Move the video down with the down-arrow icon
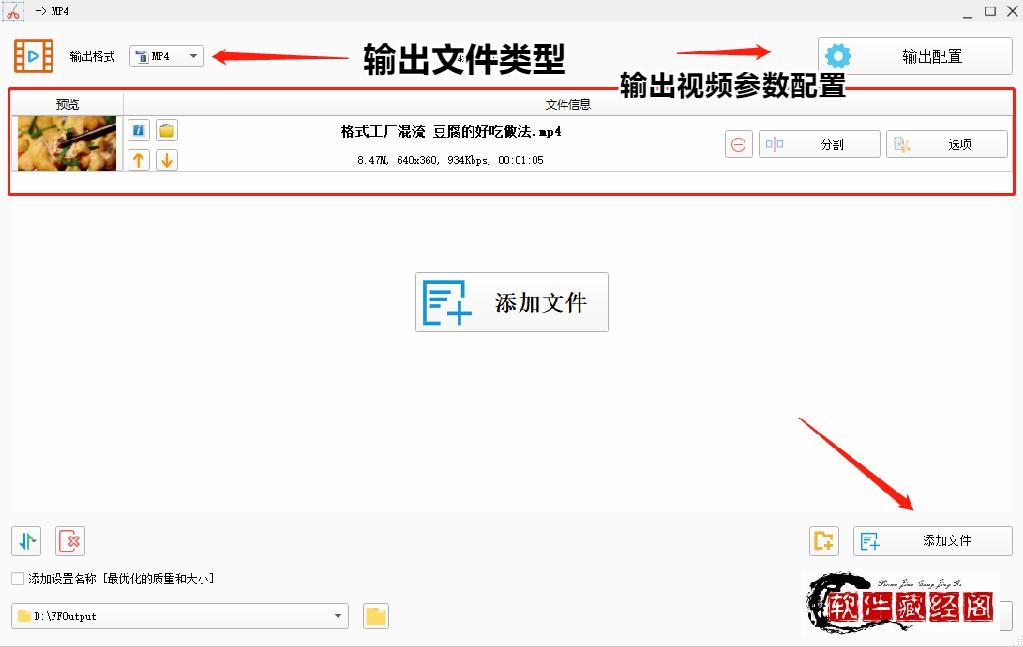This screenshot has height=647, width=1023. pyautogui.click(x=166, y=158)
